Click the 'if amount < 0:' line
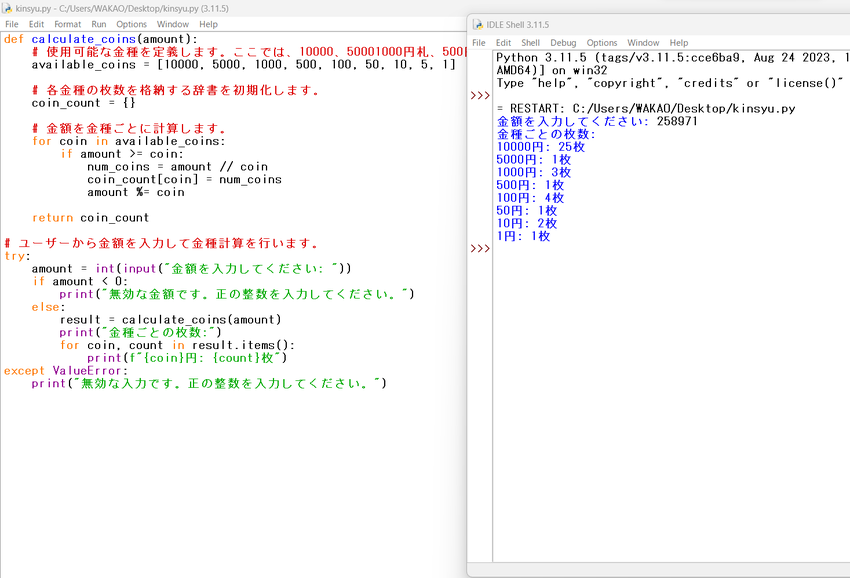The height and width of the screenshot is (578, 850). click(80, 281)
